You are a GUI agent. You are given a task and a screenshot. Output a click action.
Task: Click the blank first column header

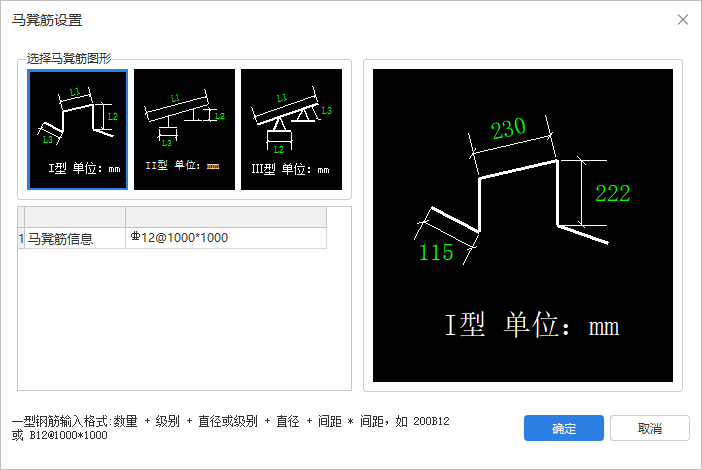click(x=75, y=217)
